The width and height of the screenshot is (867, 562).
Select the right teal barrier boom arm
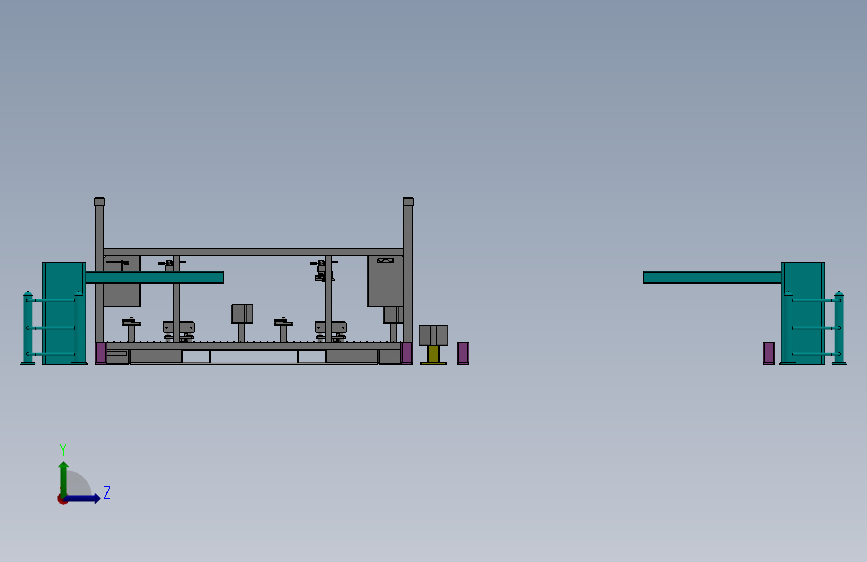[712, 277]
